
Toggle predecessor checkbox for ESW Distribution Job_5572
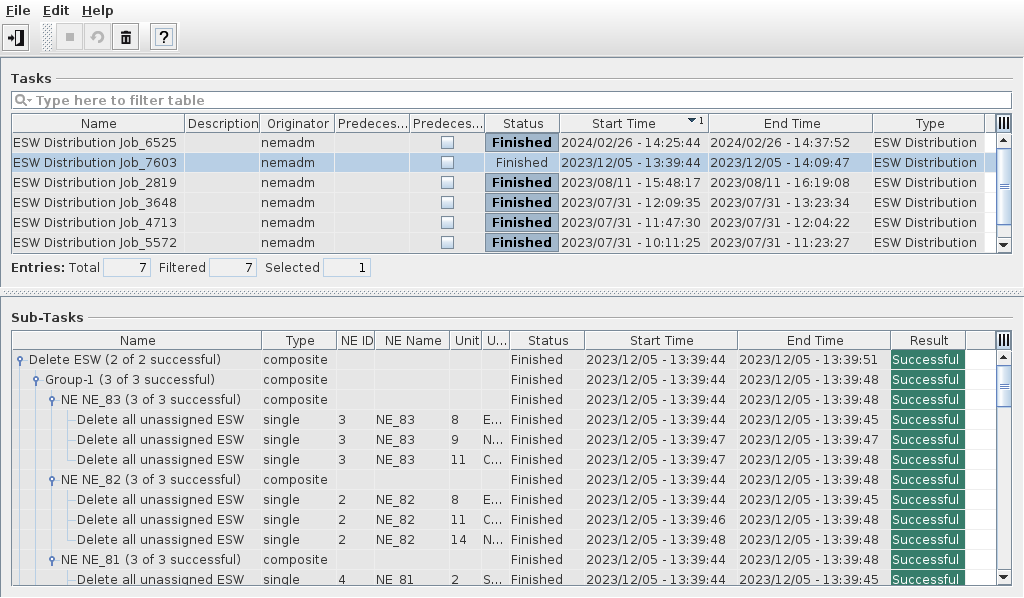tap(447, 243)
